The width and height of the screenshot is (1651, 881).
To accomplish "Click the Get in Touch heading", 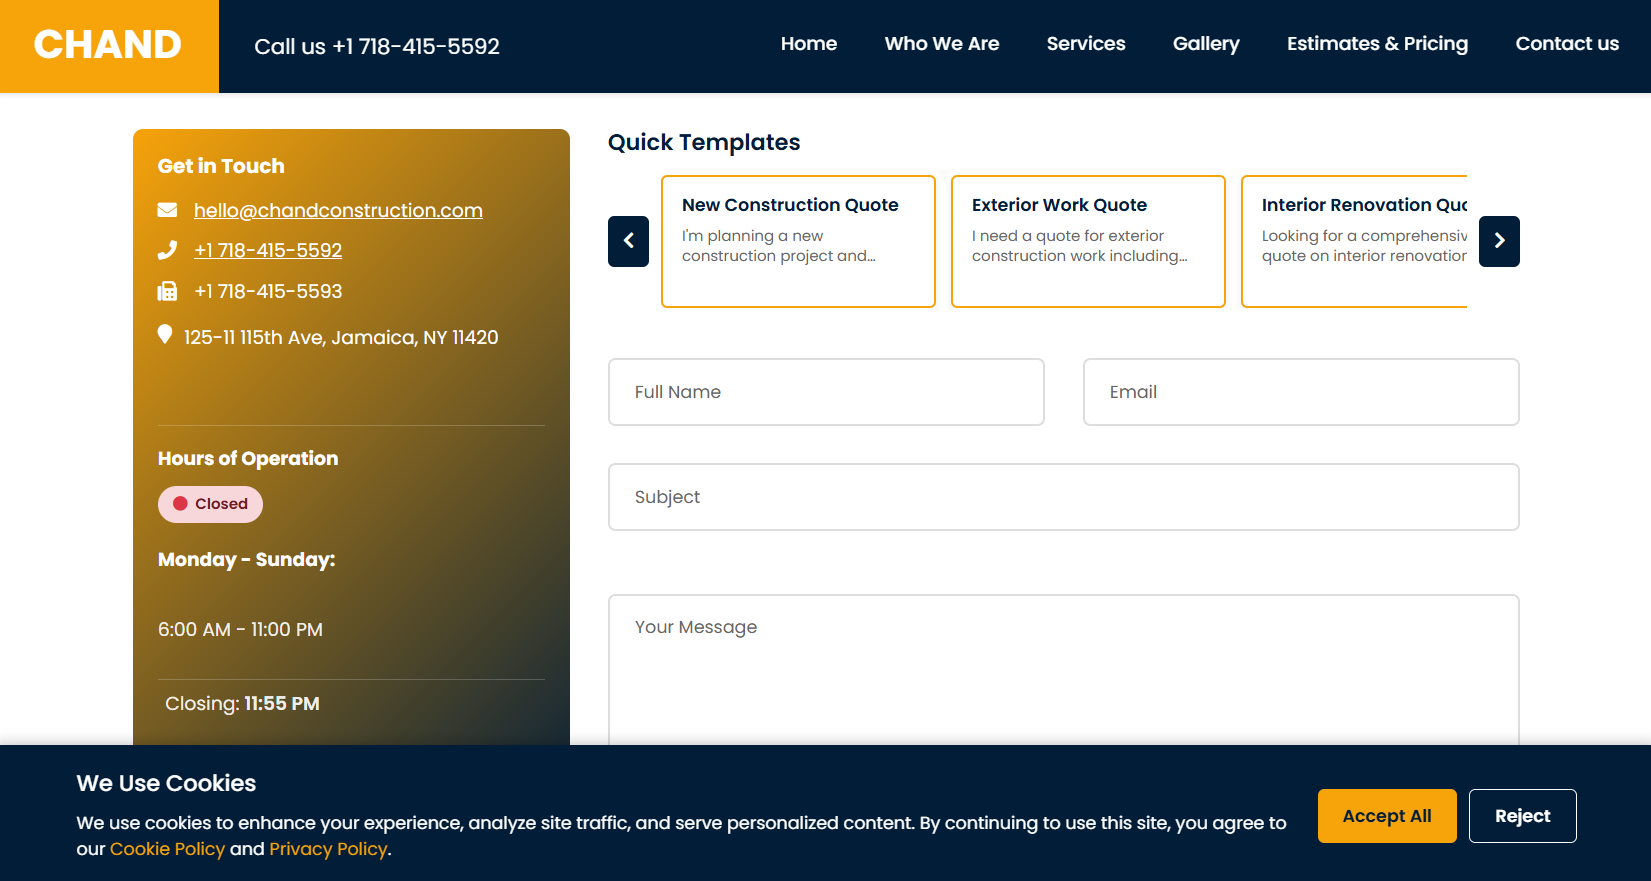I will (x=221, y=166).
